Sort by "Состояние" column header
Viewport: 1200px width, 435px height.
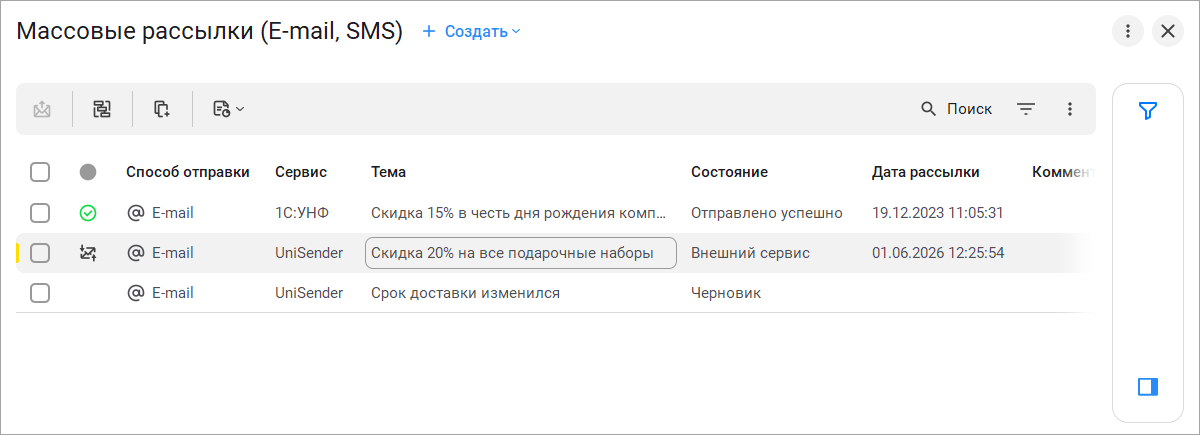[x=729, y=172]
